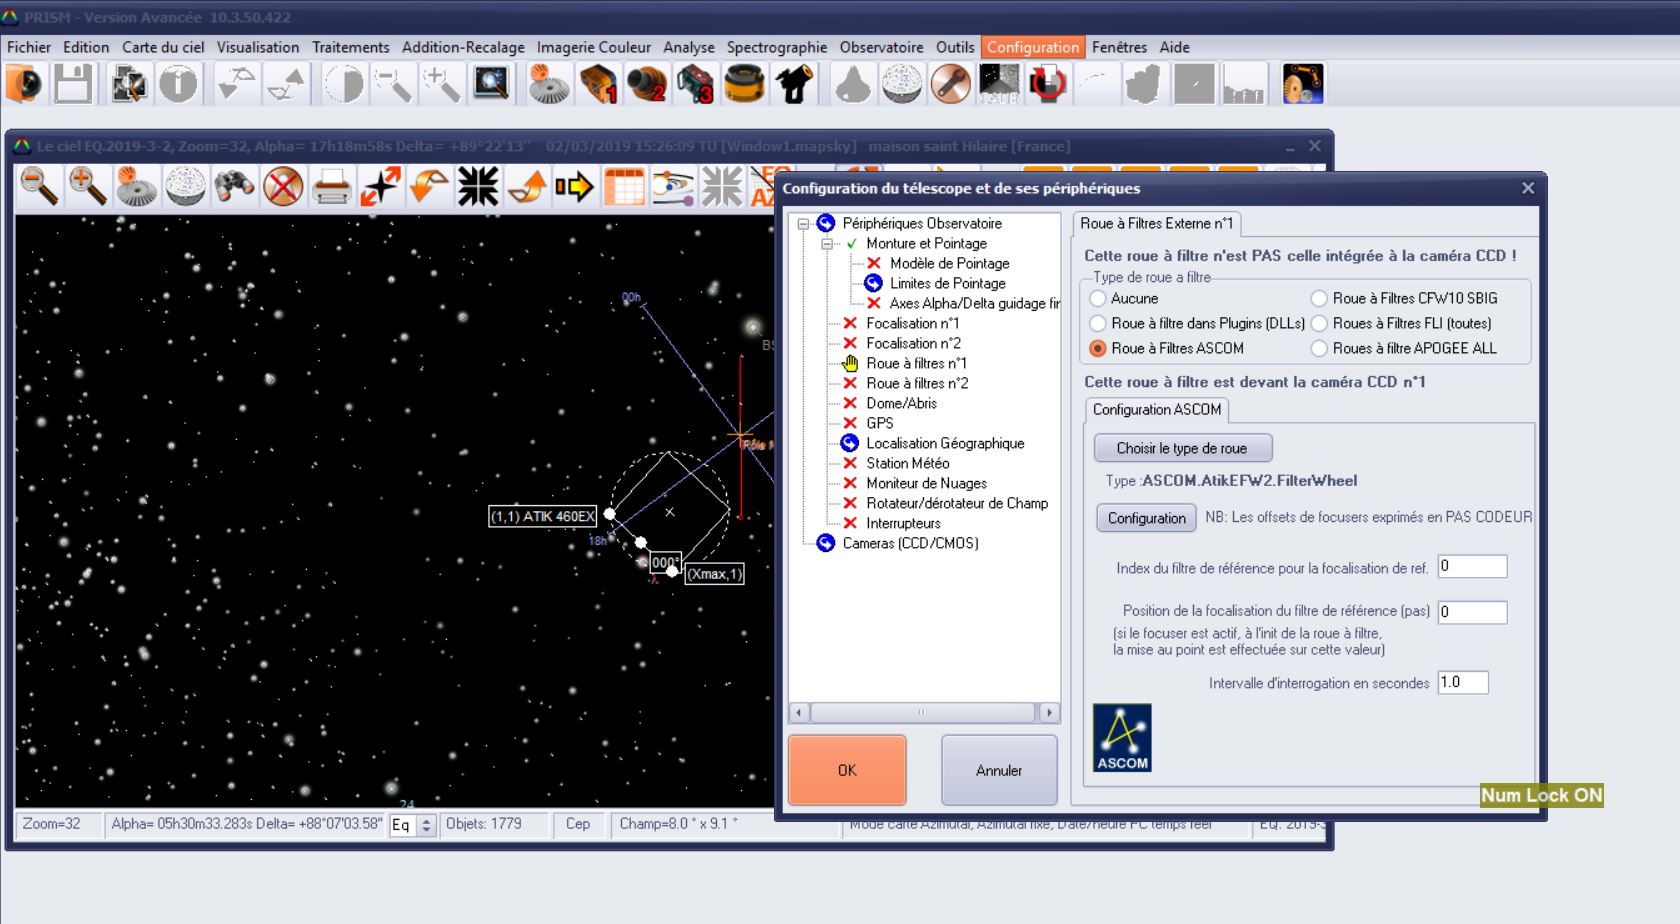Open the Observatoire menu
This screenshot has height=924, width=1680.
881,47
